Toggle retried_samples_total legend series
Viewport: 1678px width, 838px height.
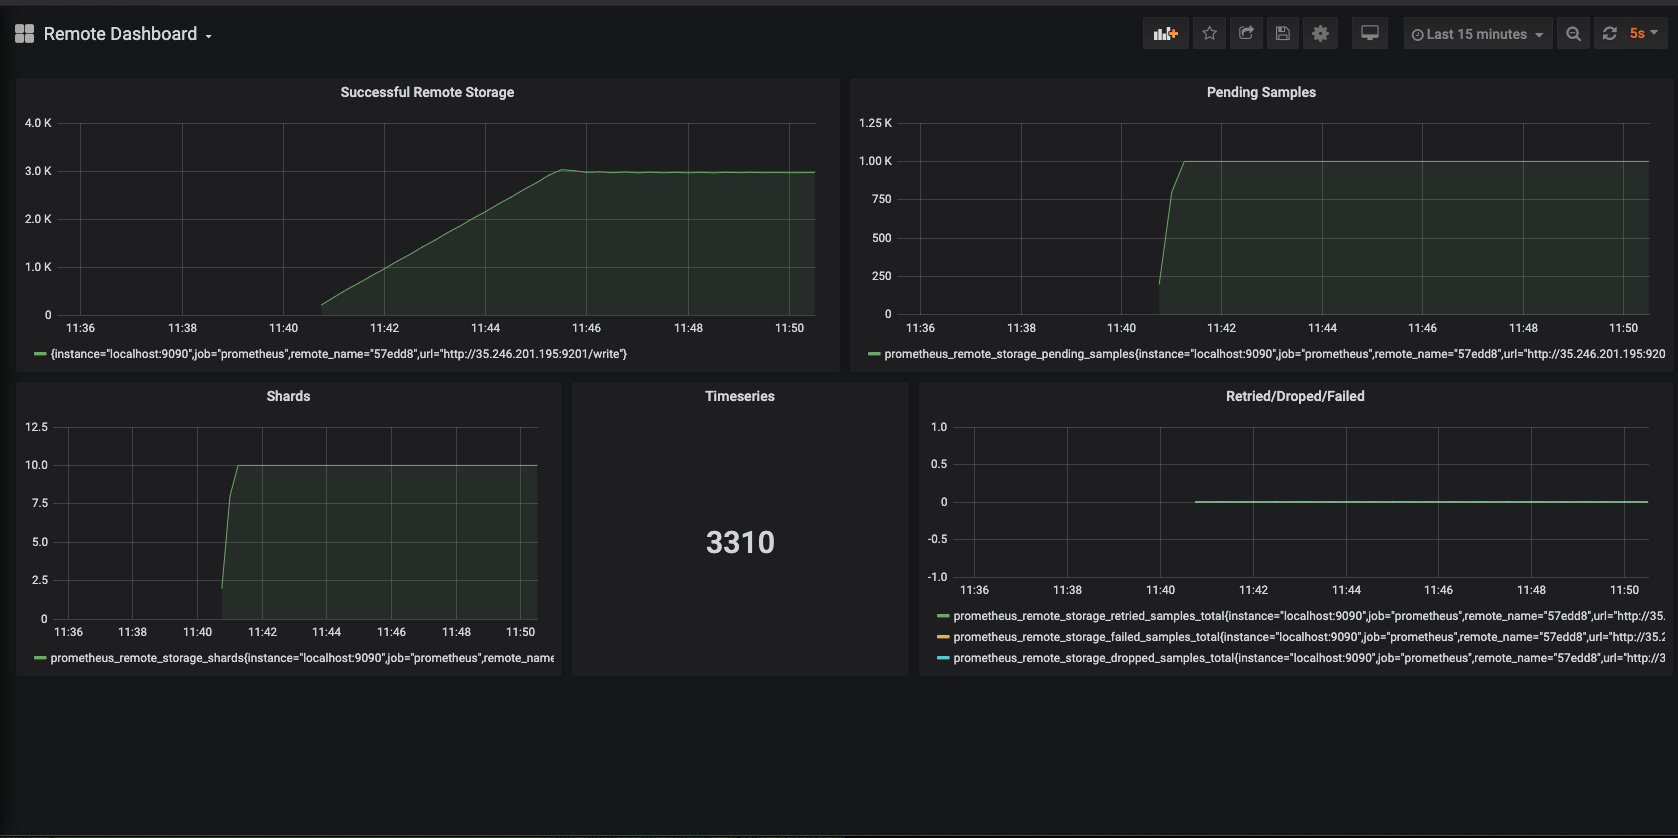pyautogui.click(x=1309, y=616)
